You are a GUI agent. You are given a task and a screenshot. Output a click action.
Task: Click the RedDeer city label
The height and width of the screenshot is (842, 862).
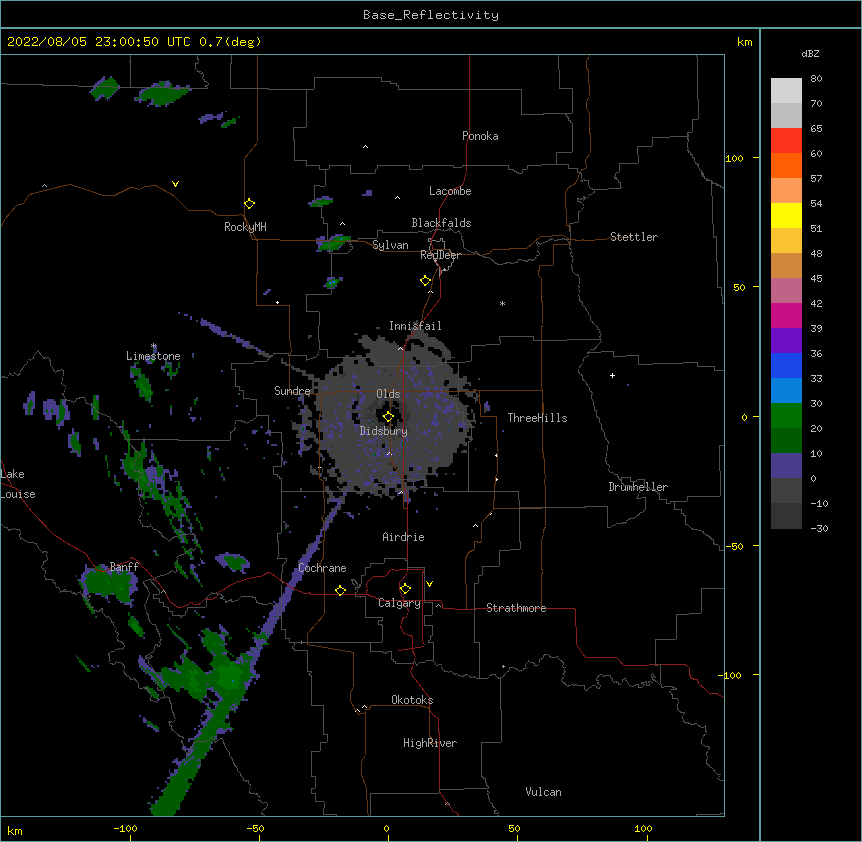pyautogui.click(x=440, y=255)
